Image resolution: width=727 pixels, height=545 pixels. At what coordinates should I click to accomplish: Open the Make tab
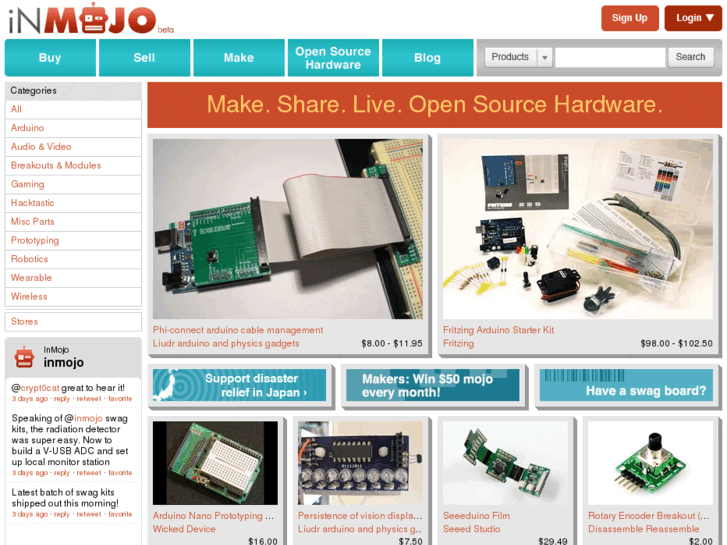tap(239, 58)
